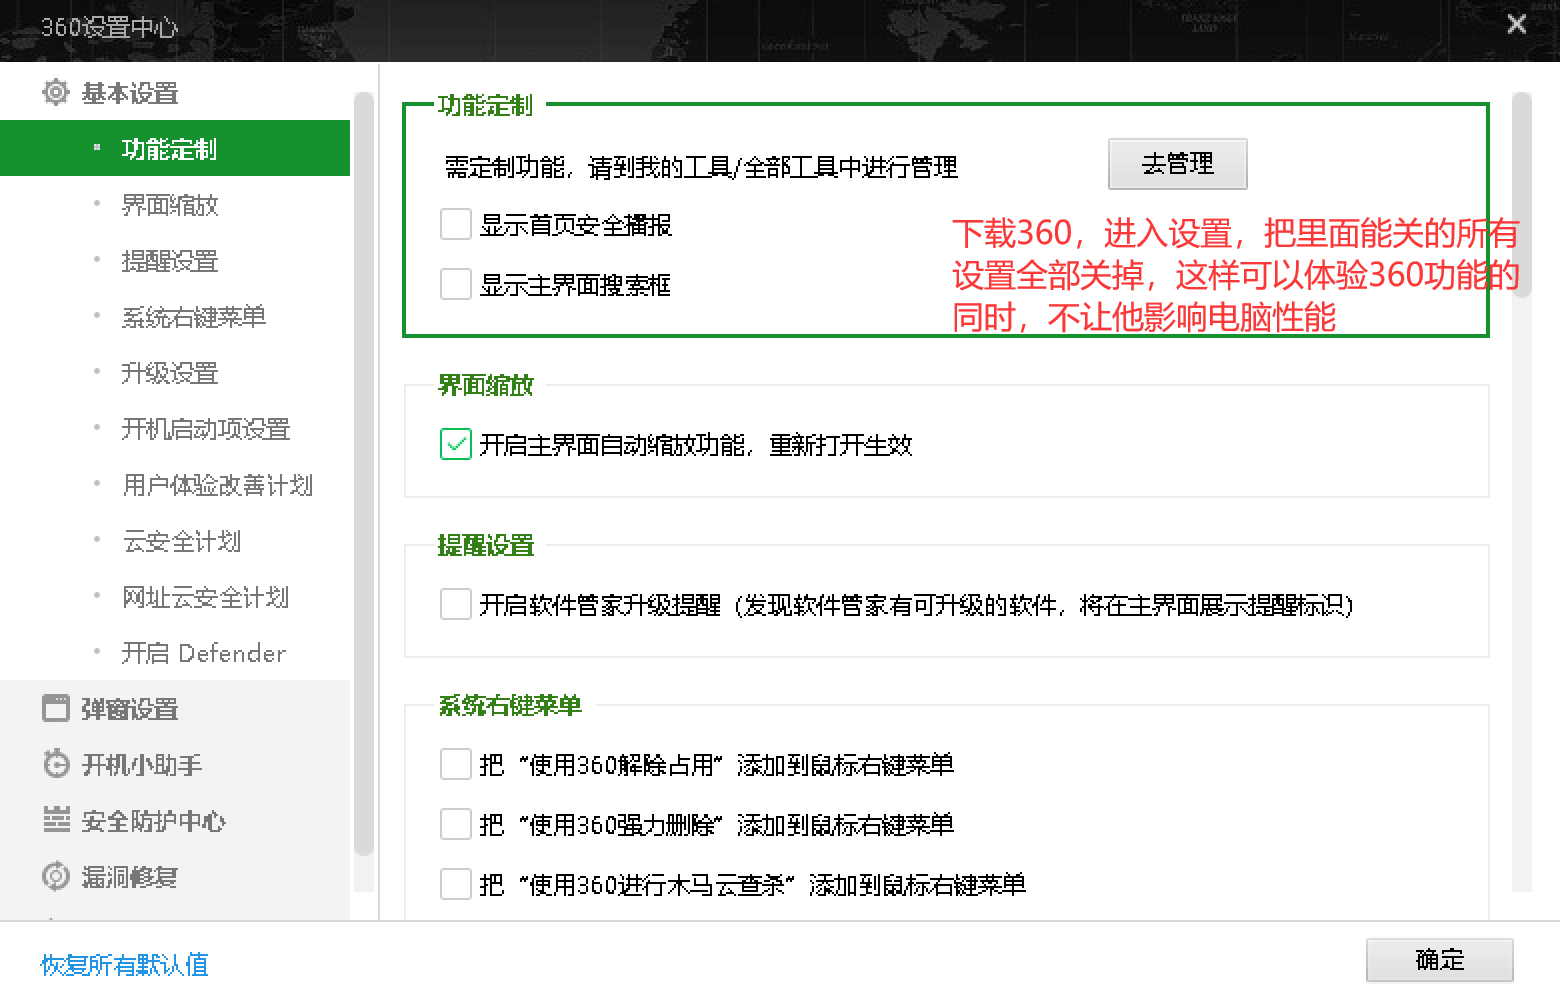1560x1000 pixels.
Task: Click 恢复所有默认值 link
Action: (123, 965)
